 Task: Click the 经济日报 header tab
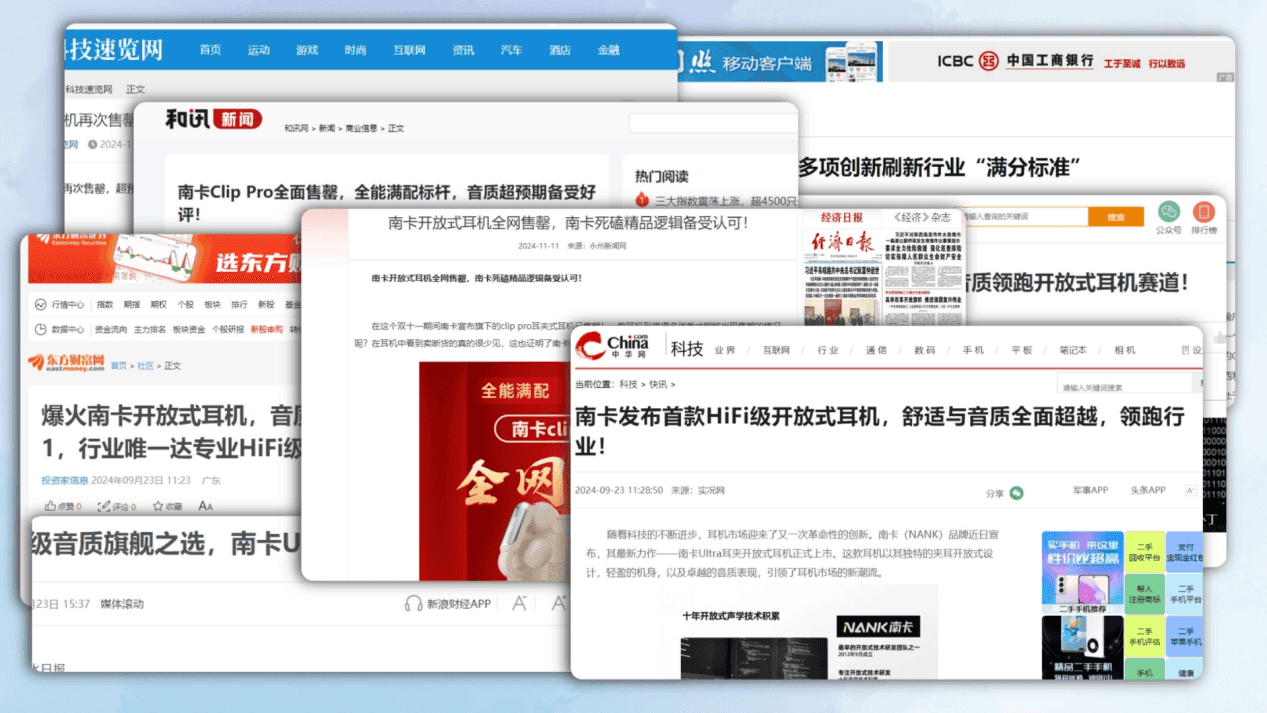(x=842, y=218)
